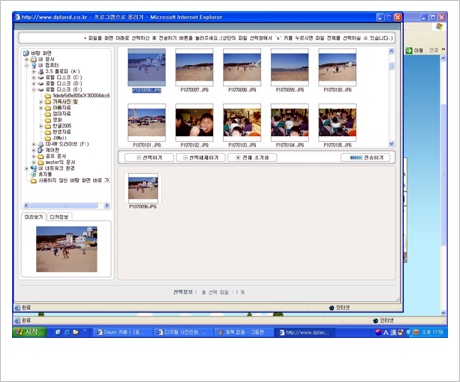Image resolution: width=460 pixels, height=382 pixels.
Task: Click the Korean IME language icon in tray
Action: click(378, 332)
